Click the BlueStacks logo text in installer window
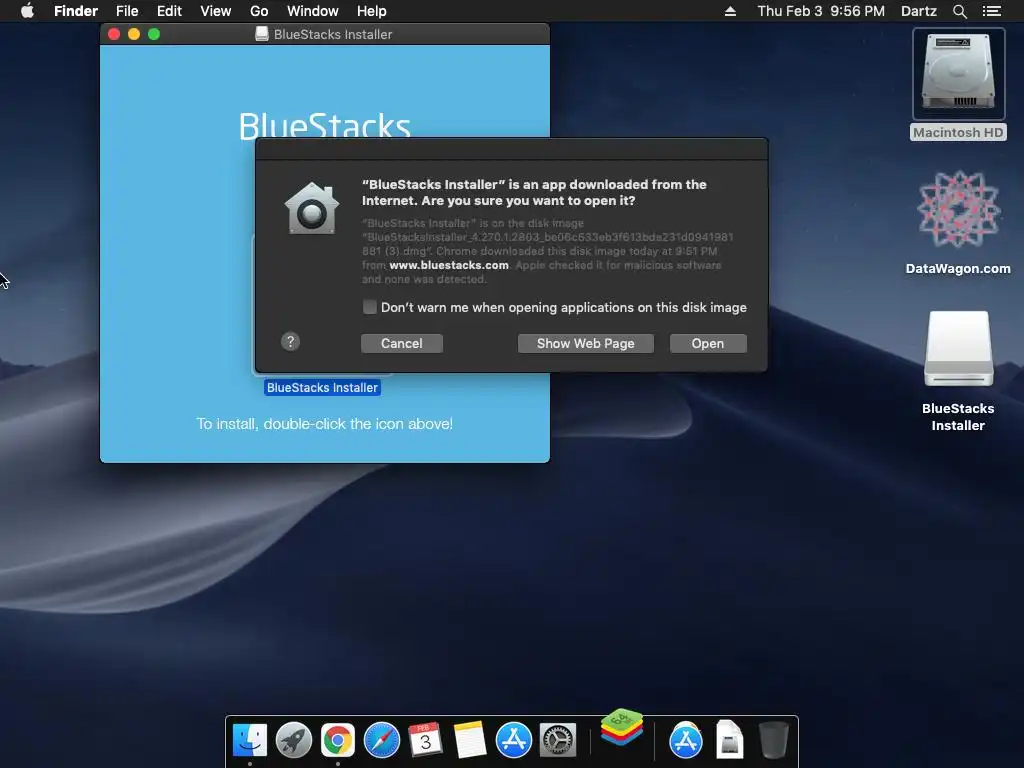1024x768 pixels. pos(325,125)
